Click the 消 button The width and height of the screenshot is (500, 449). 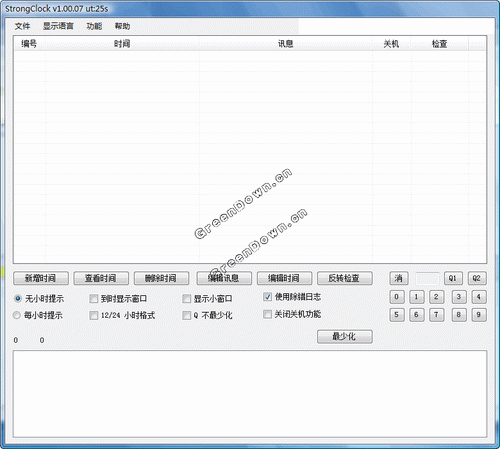point(399,278)
